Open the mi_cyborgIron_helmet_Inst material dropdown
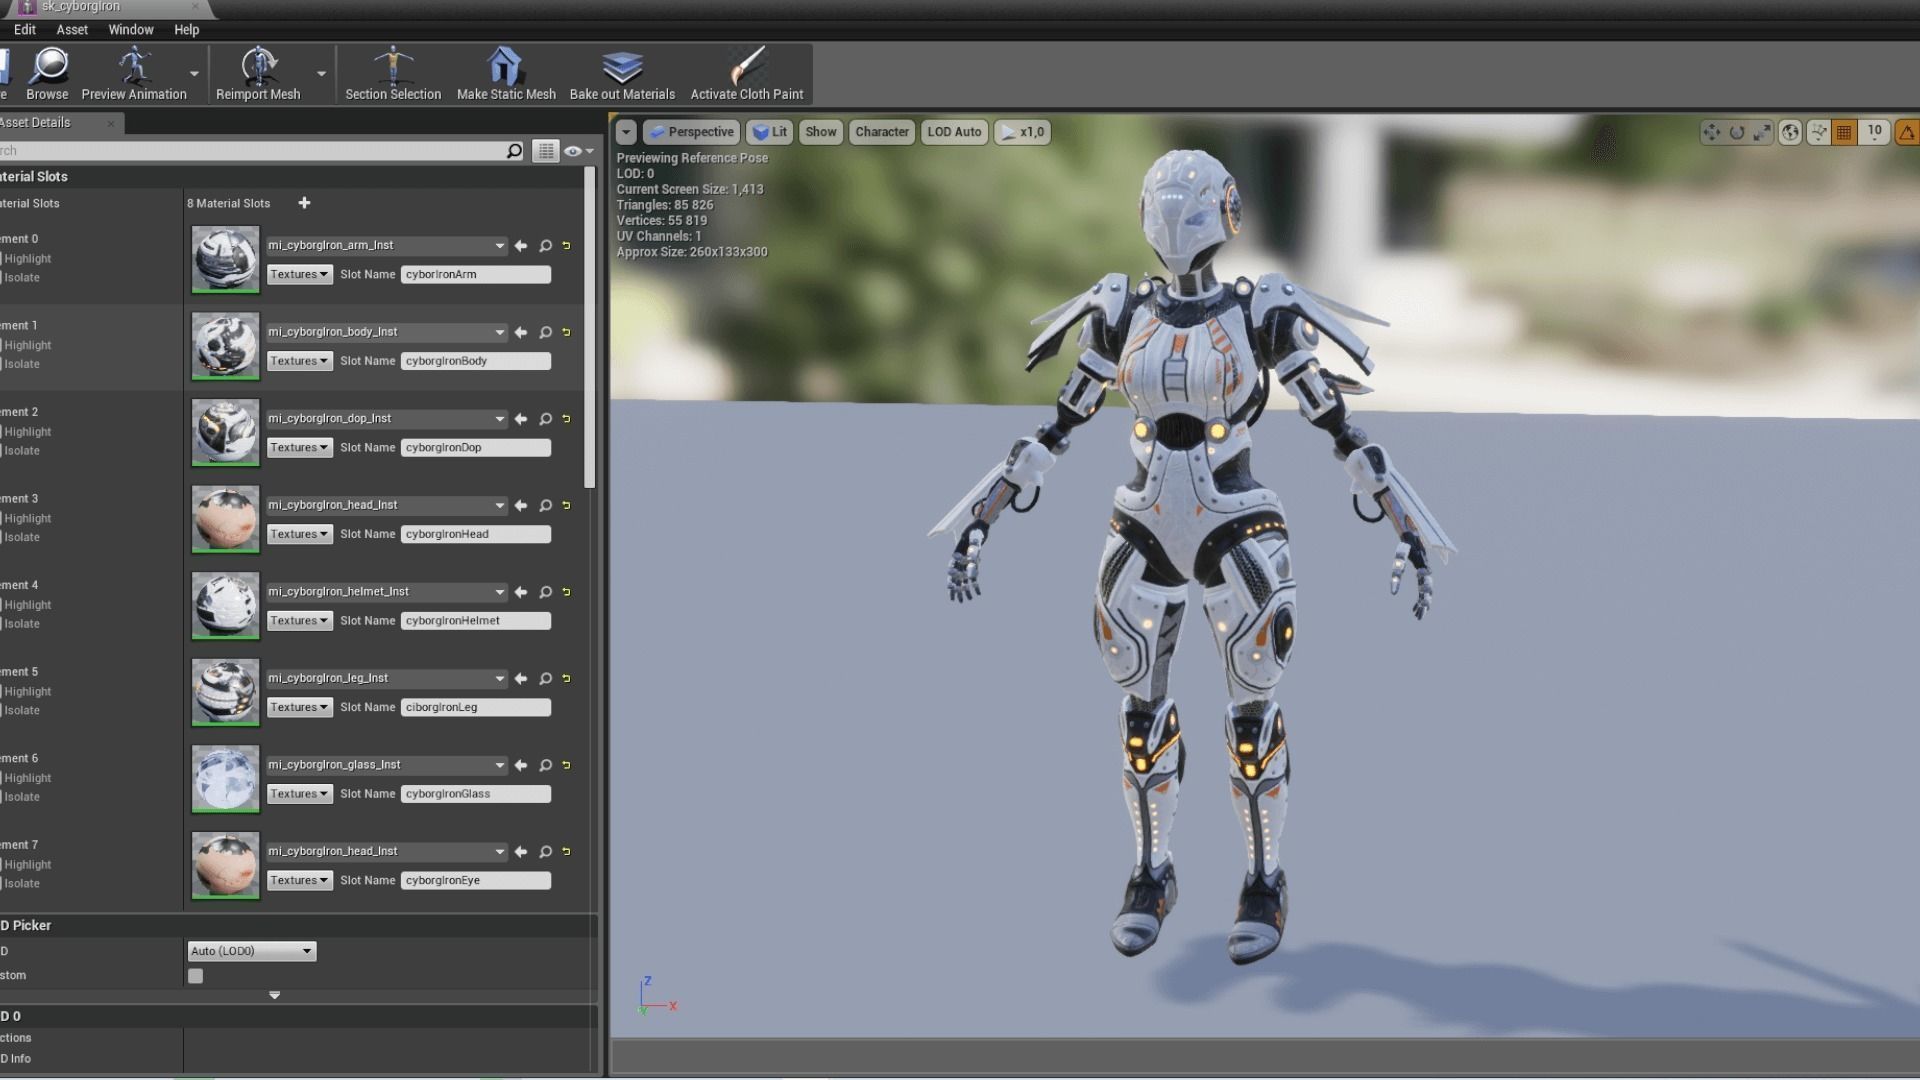The image size is (1920, 1080). coord(386,592)
